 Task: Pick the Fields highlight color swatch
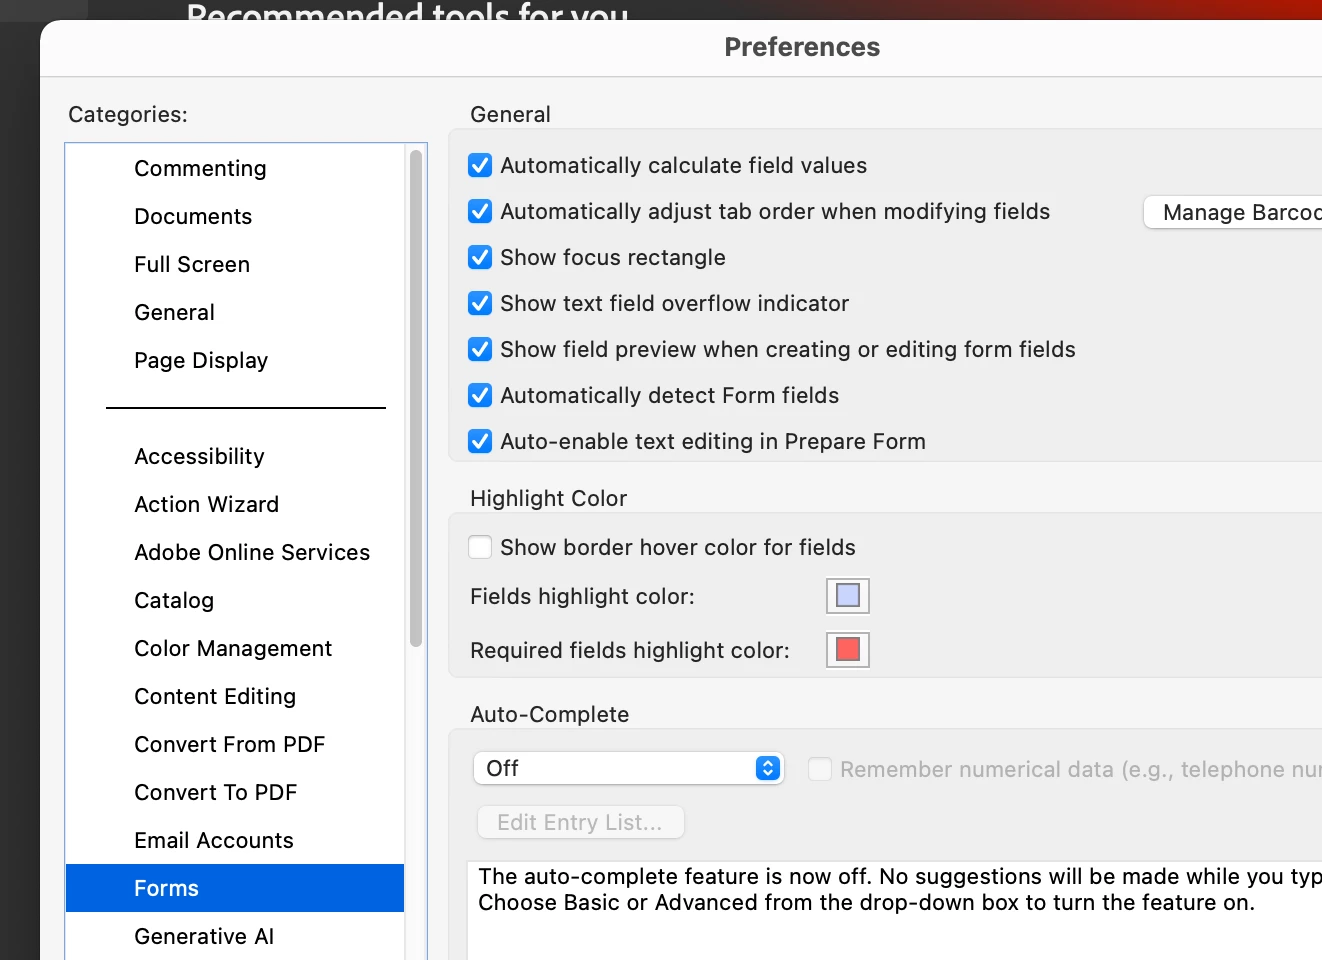coord(848,596)
